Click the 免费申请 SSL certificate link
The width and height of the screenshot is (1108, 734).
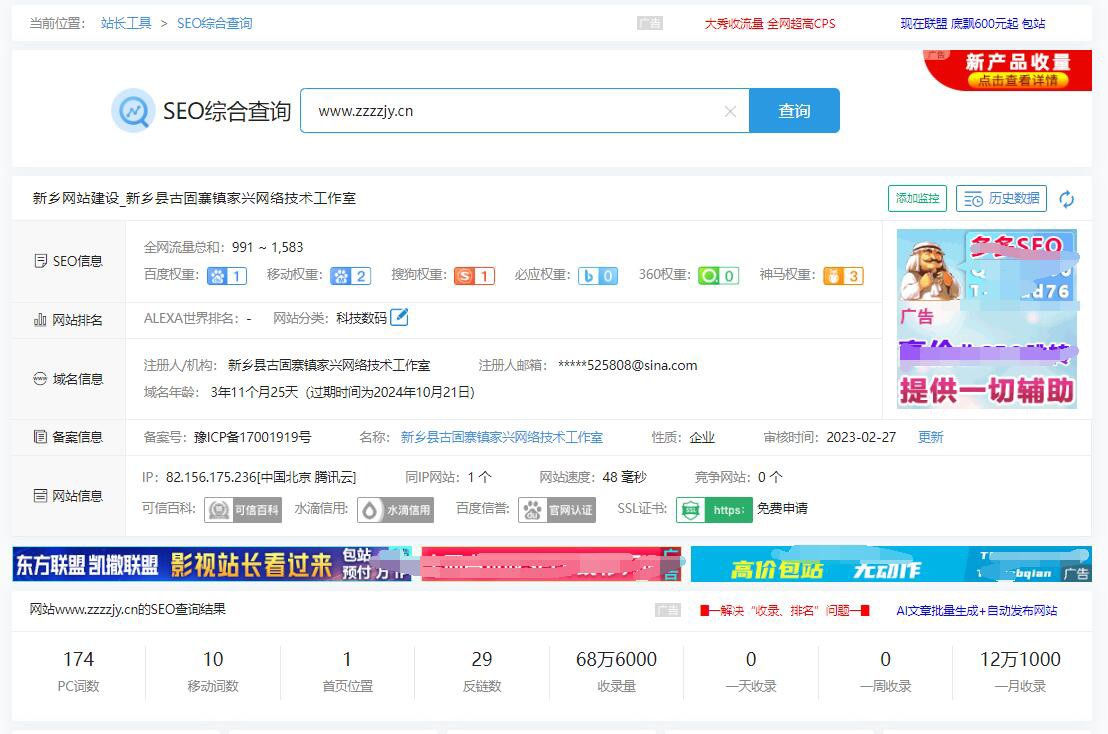tap(782, 509)
